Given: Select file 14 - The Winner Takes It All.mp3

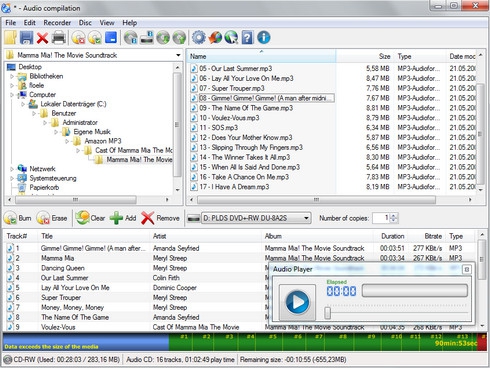Looking at the screenshot, I should [x=245, y=157].
